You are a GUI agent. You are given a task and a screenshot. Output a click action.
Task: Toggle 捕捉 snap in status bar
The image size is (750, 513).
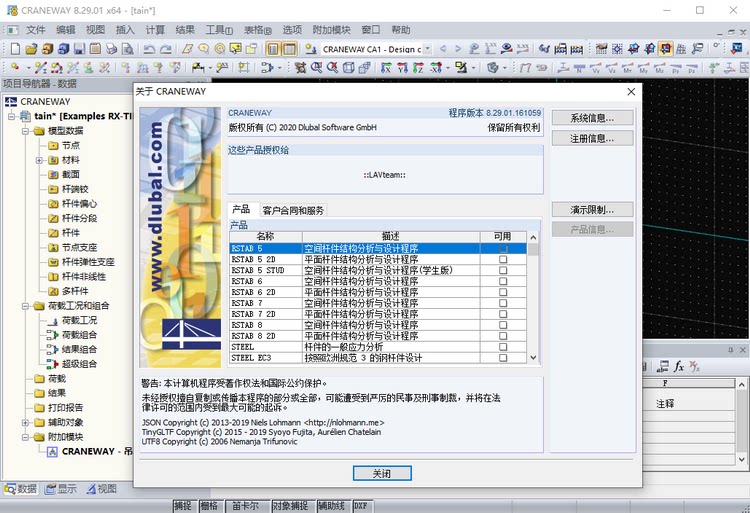click(x=182, y=506)
